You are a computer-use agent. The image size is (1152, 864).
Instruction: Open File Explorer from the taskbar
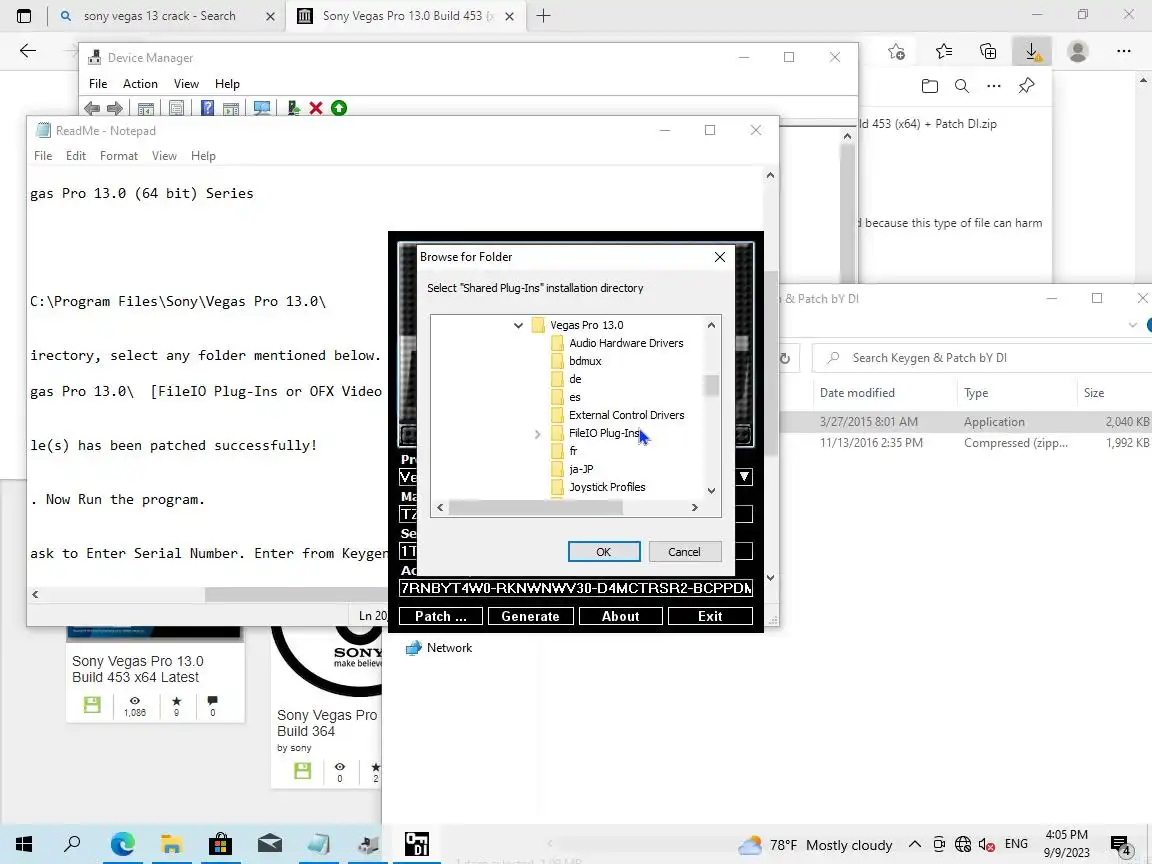click(x=171, y=844)
